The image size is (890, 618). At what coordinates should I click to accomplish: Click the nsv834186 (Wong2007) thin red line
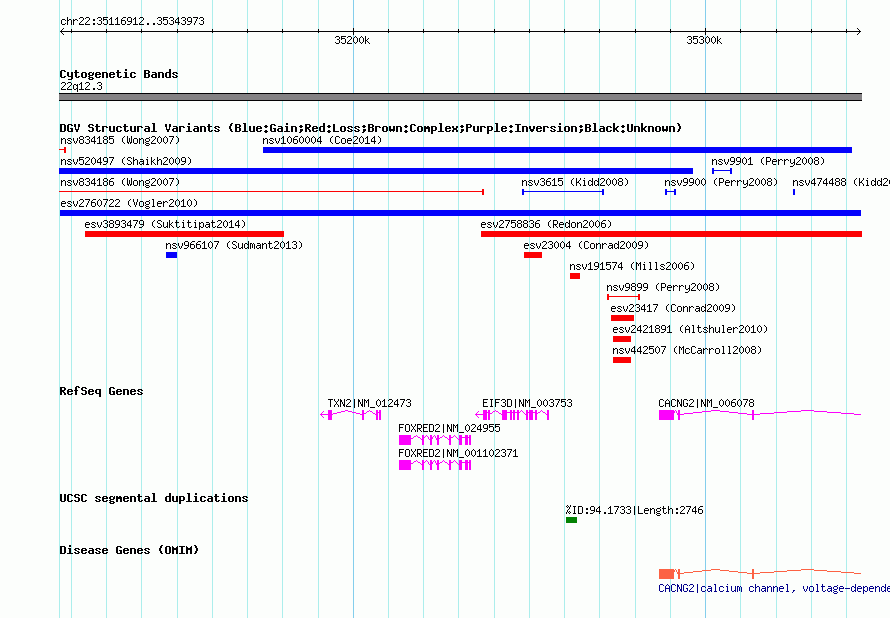[x=271, y=192]
